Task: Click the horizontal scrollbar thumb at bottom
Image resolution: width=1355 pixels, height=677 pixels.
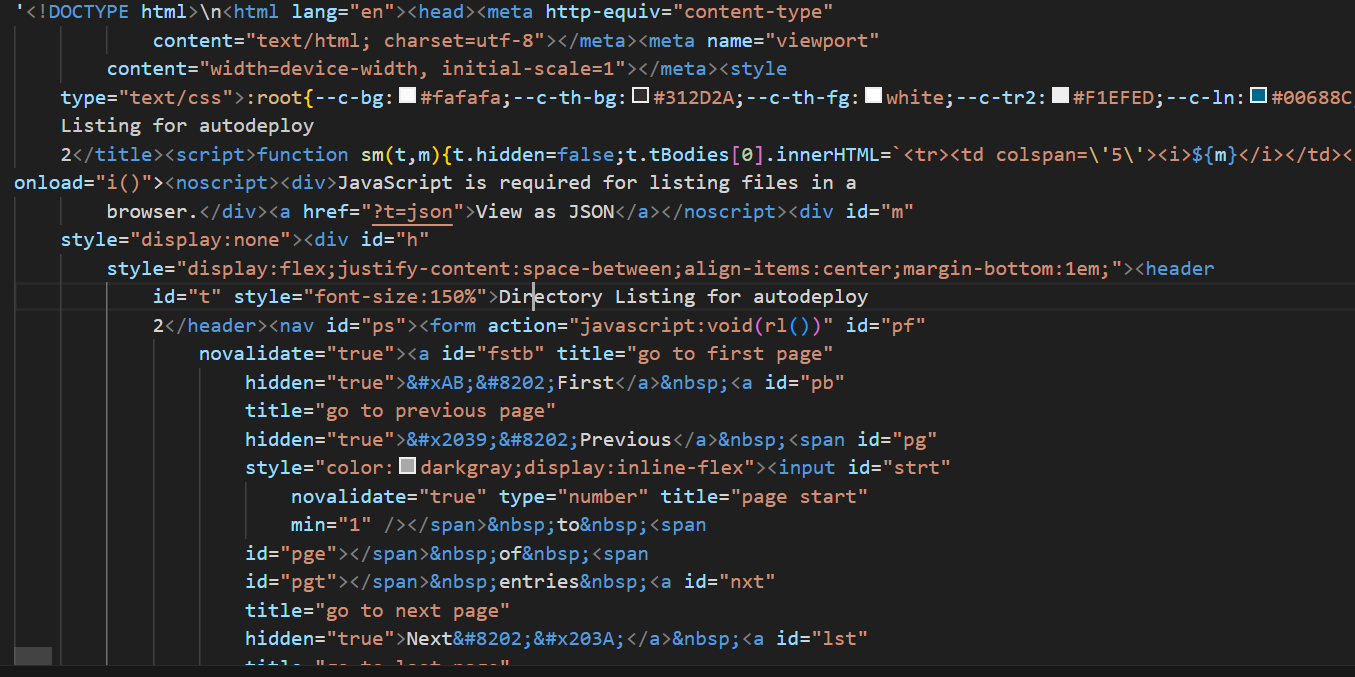Action: [33, 656]
